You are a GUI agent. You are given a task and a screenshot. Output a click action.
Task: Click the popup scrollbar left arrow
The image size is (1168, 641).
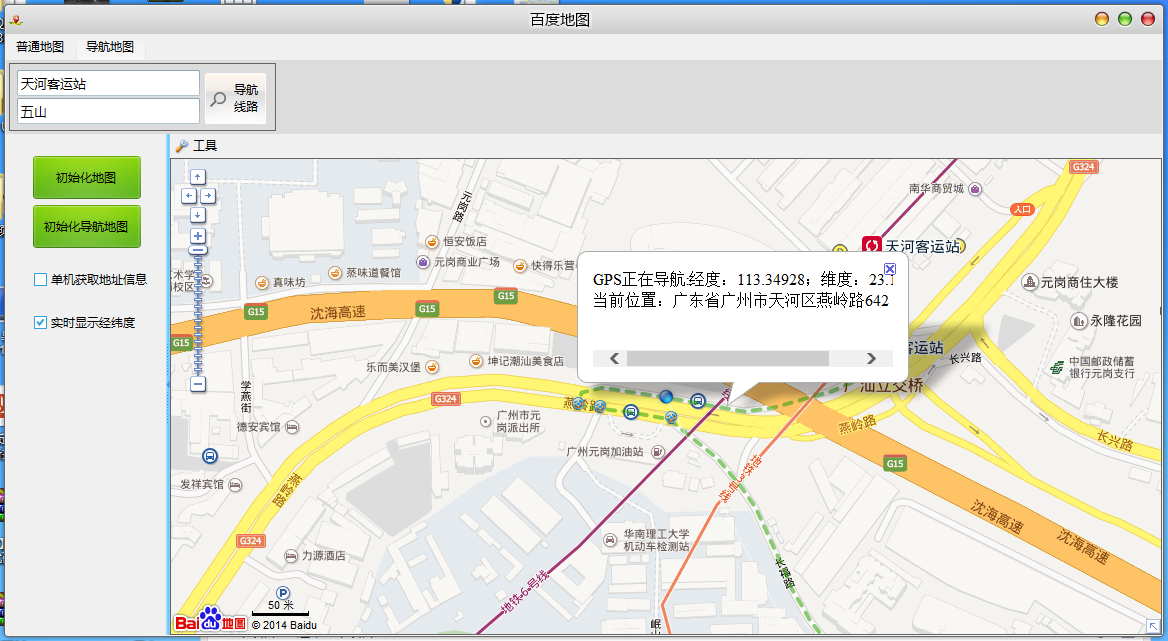point(614,359)
